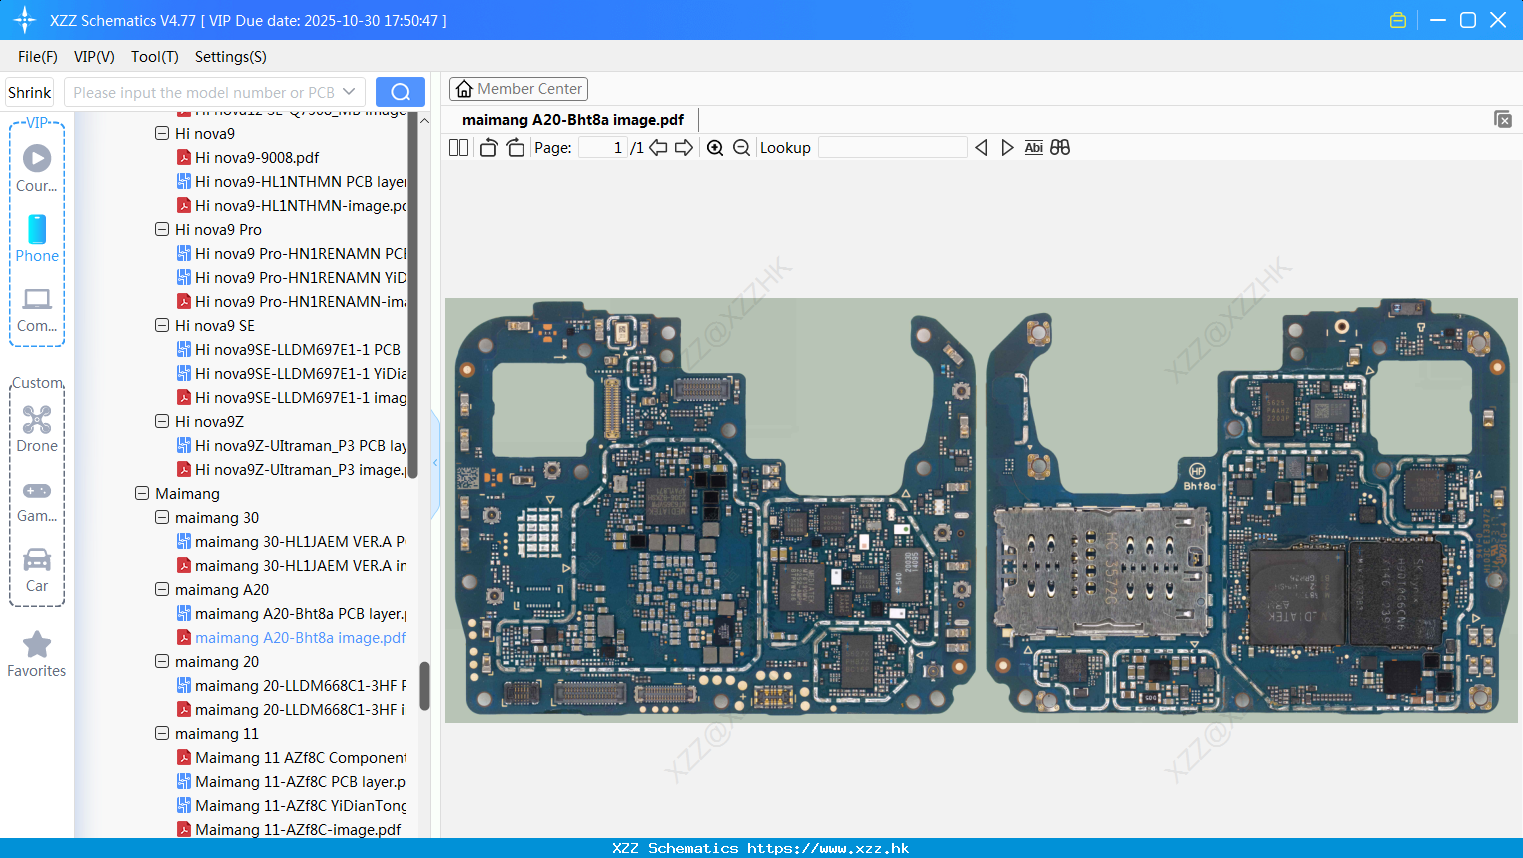
Task: Click the blue search button
Action: coord(400,92)
